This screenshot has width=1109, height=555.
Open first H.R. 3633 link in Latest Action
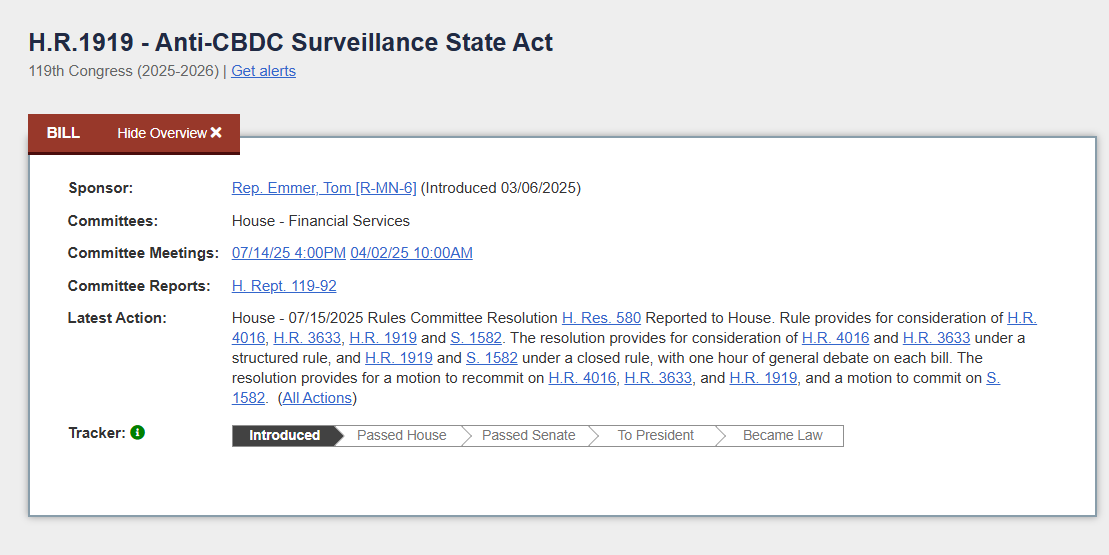point(307,338)
